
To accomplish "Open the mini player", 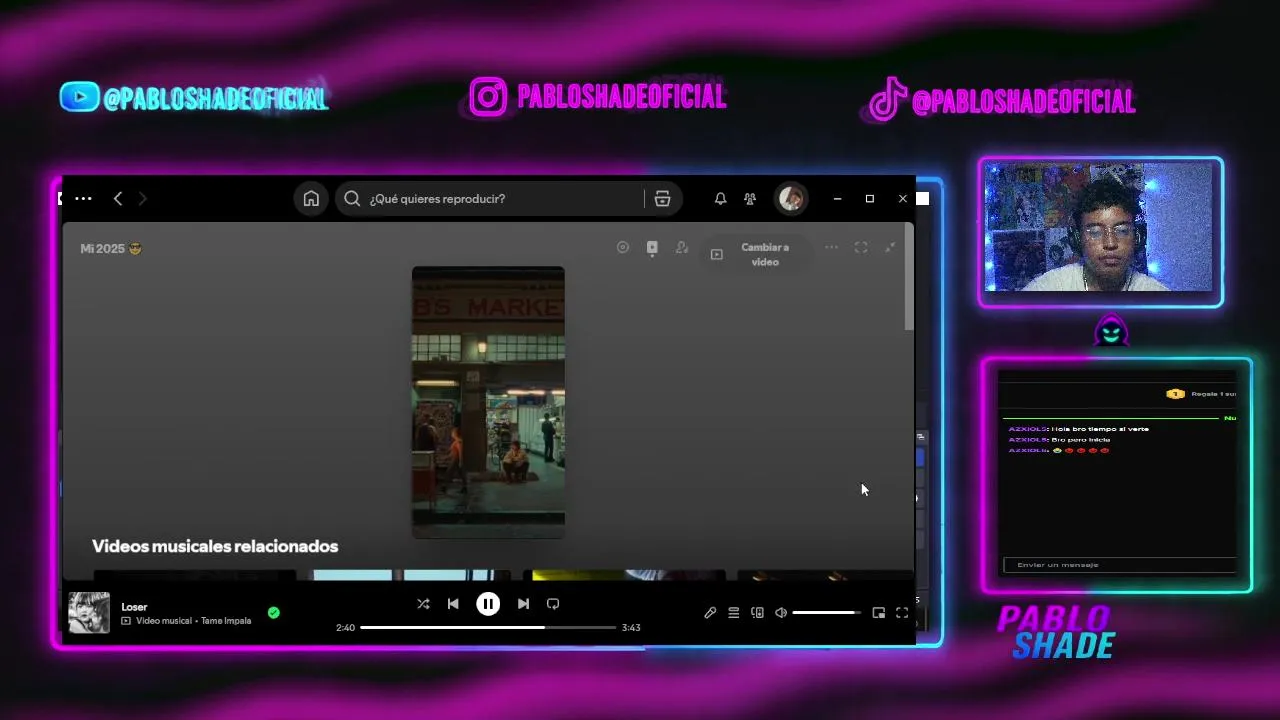I will point(879,613).
